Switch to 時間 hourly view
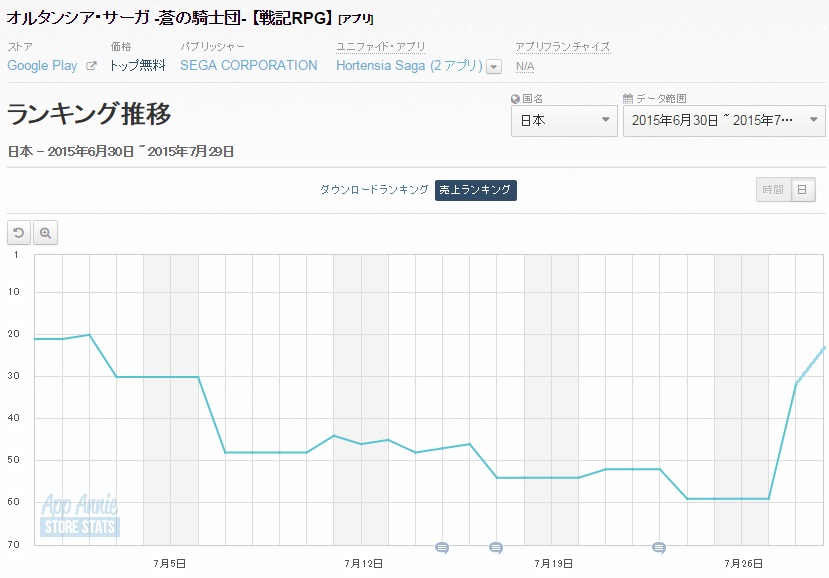This screenshot has width=829, height=578. (x=773, y=190)
